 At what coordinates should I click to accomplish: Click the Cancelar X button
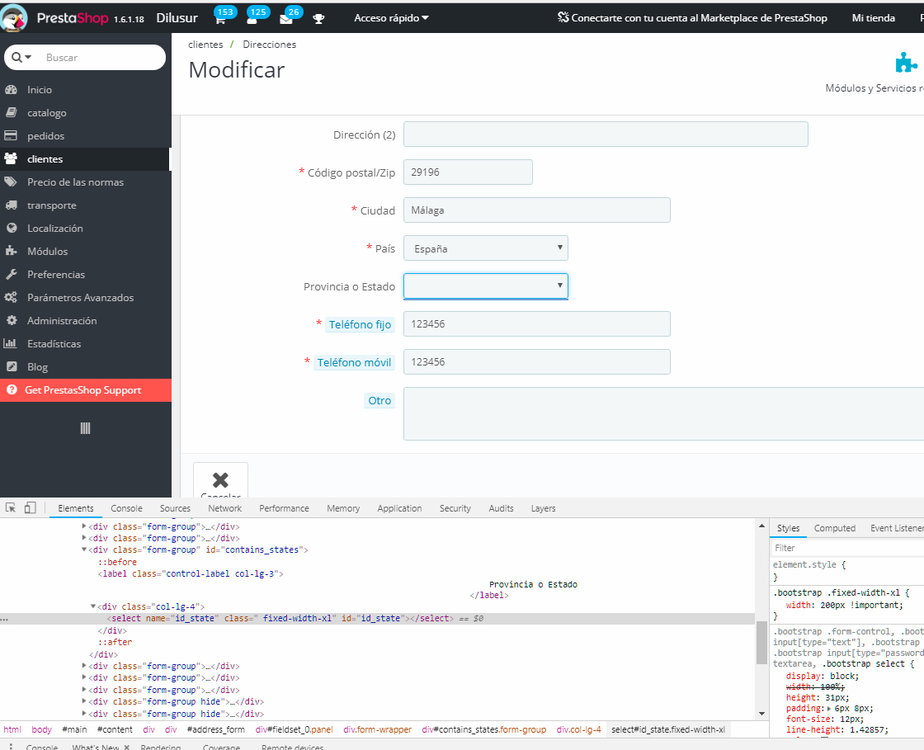[x=220, y=481]
